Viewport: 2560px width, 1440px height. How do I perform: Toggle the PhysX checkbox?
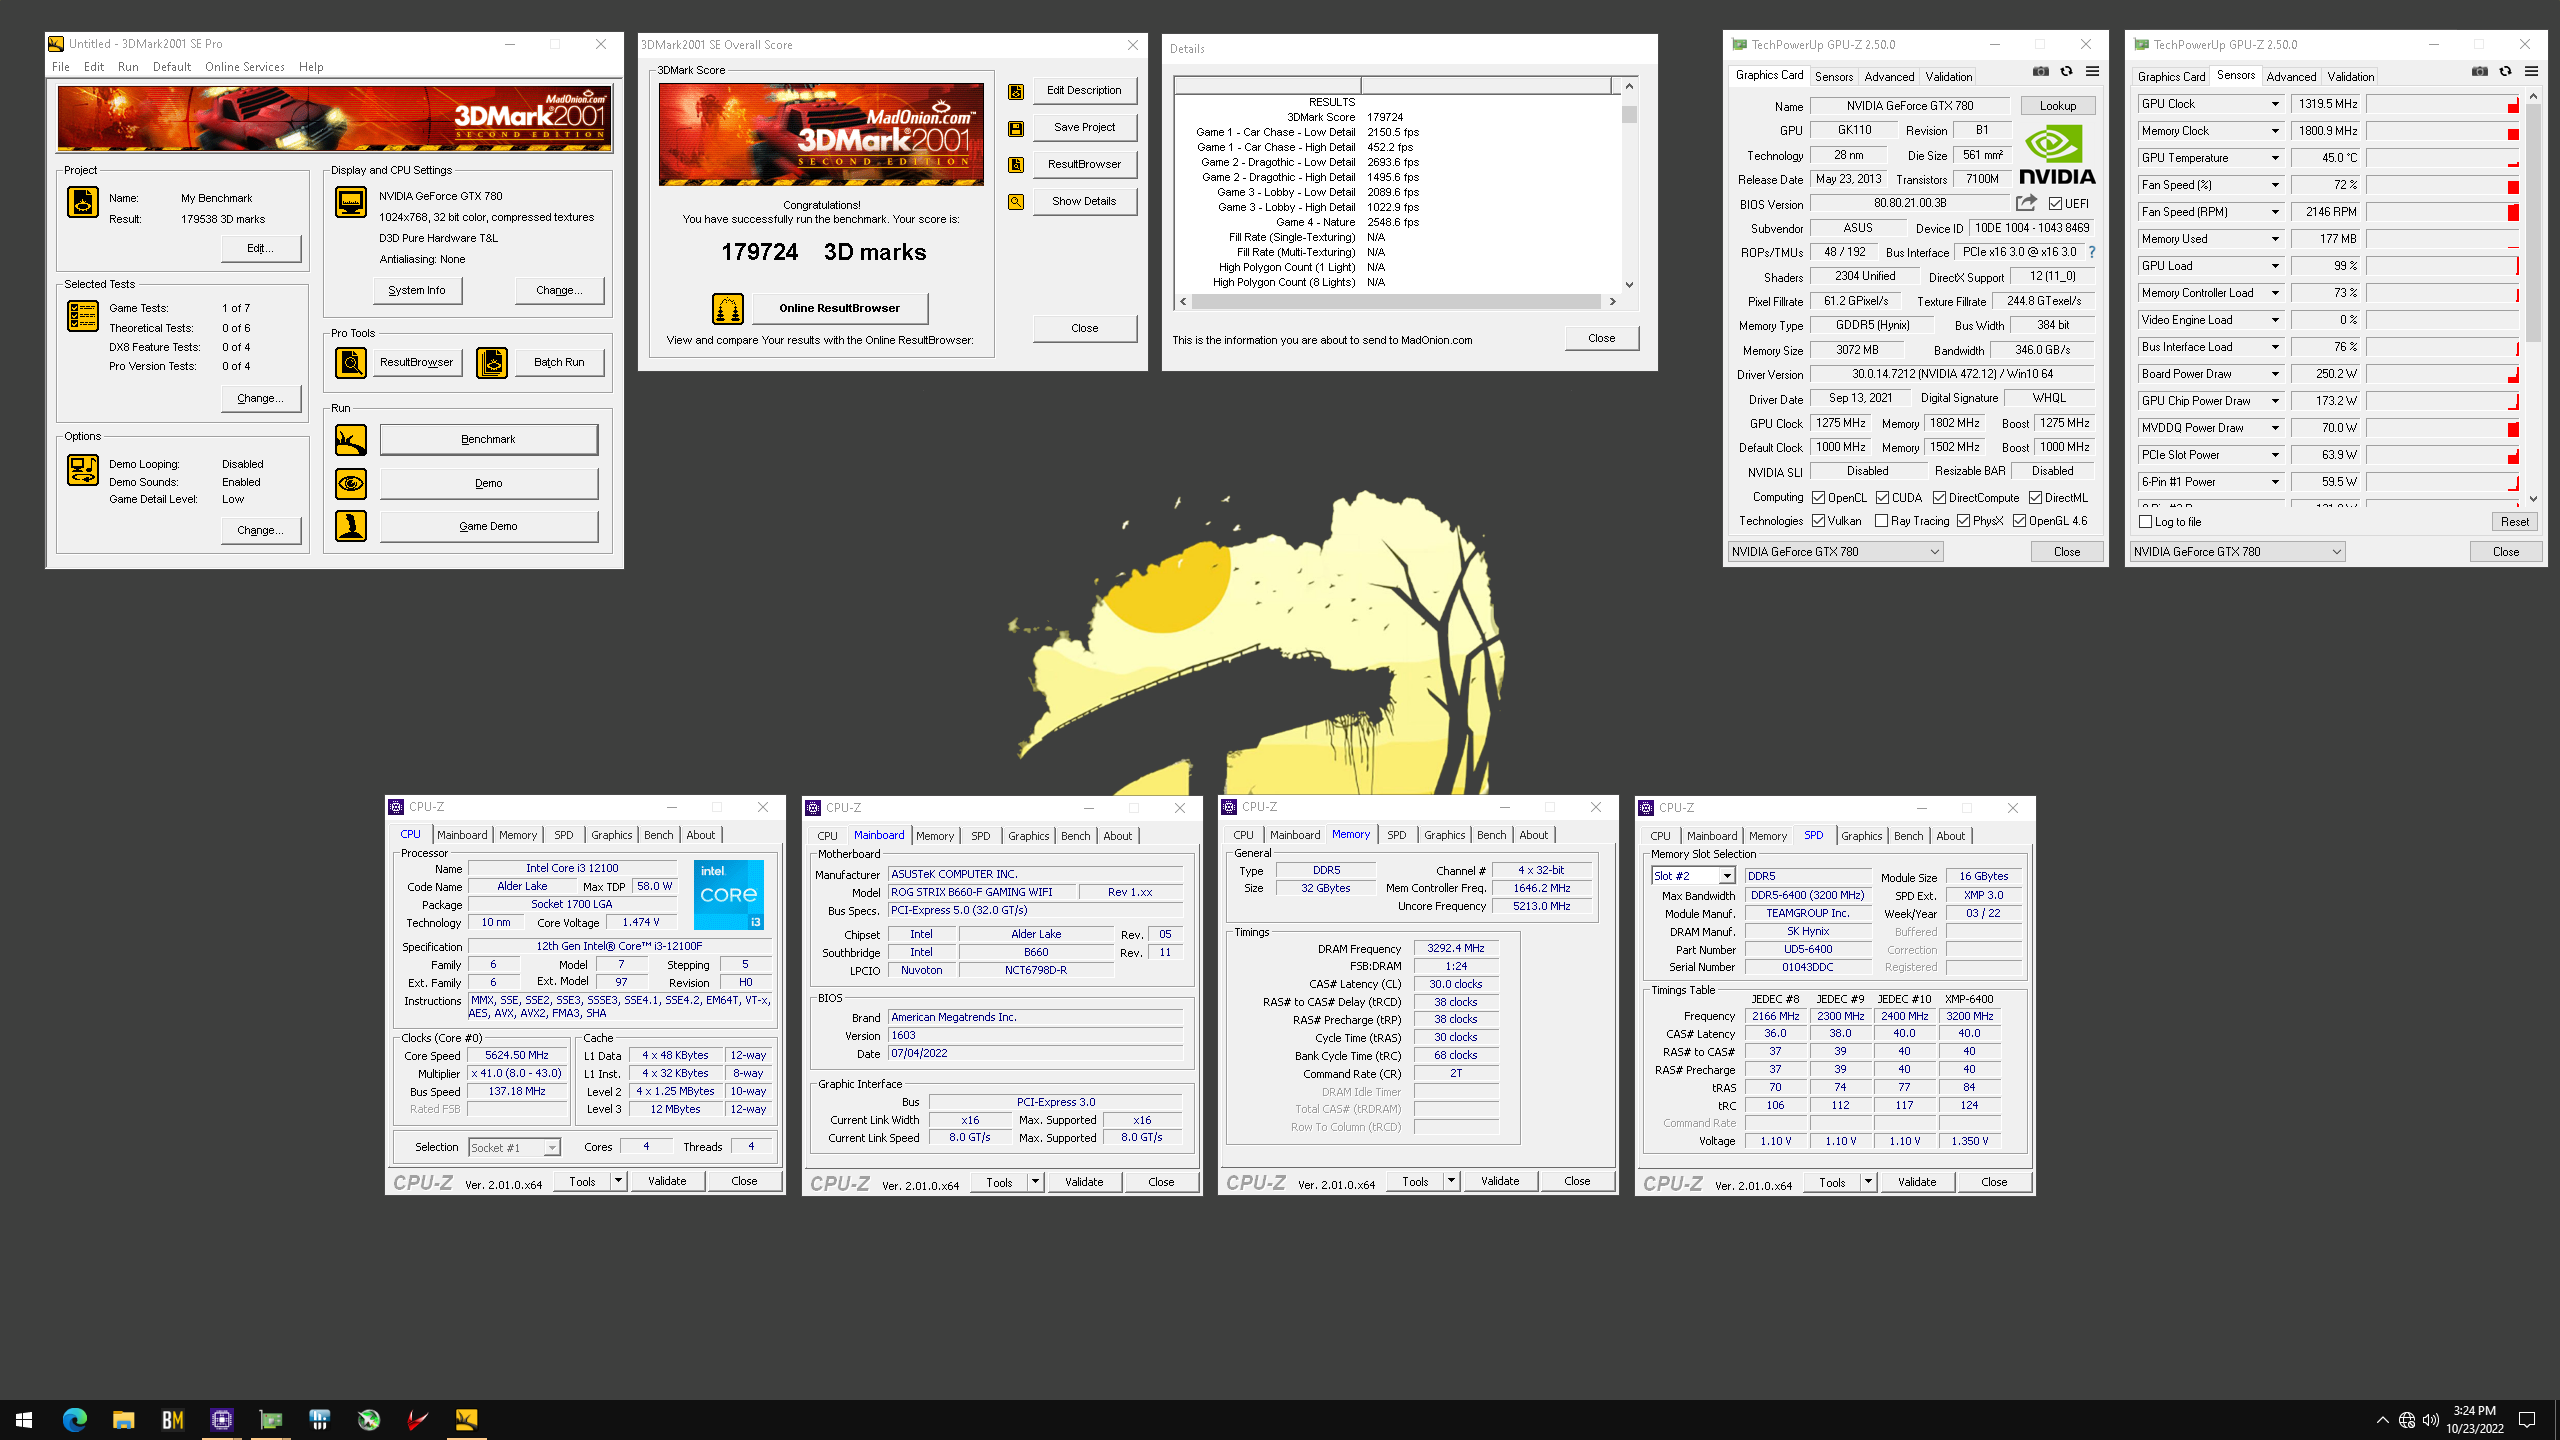(x=1963, y=521)
